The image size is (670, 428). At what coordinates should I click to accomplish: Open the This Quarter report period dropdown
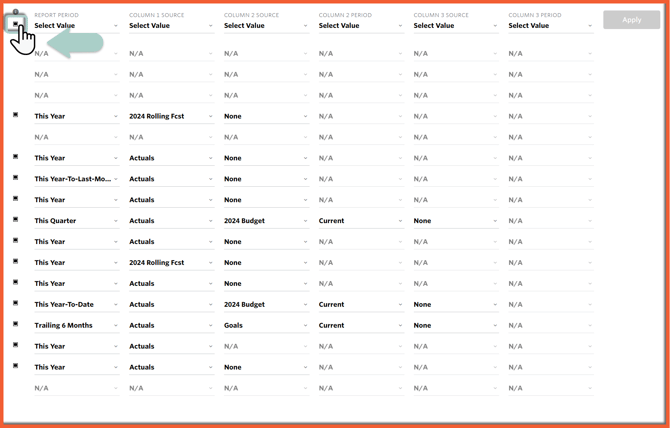pos(76,221)
